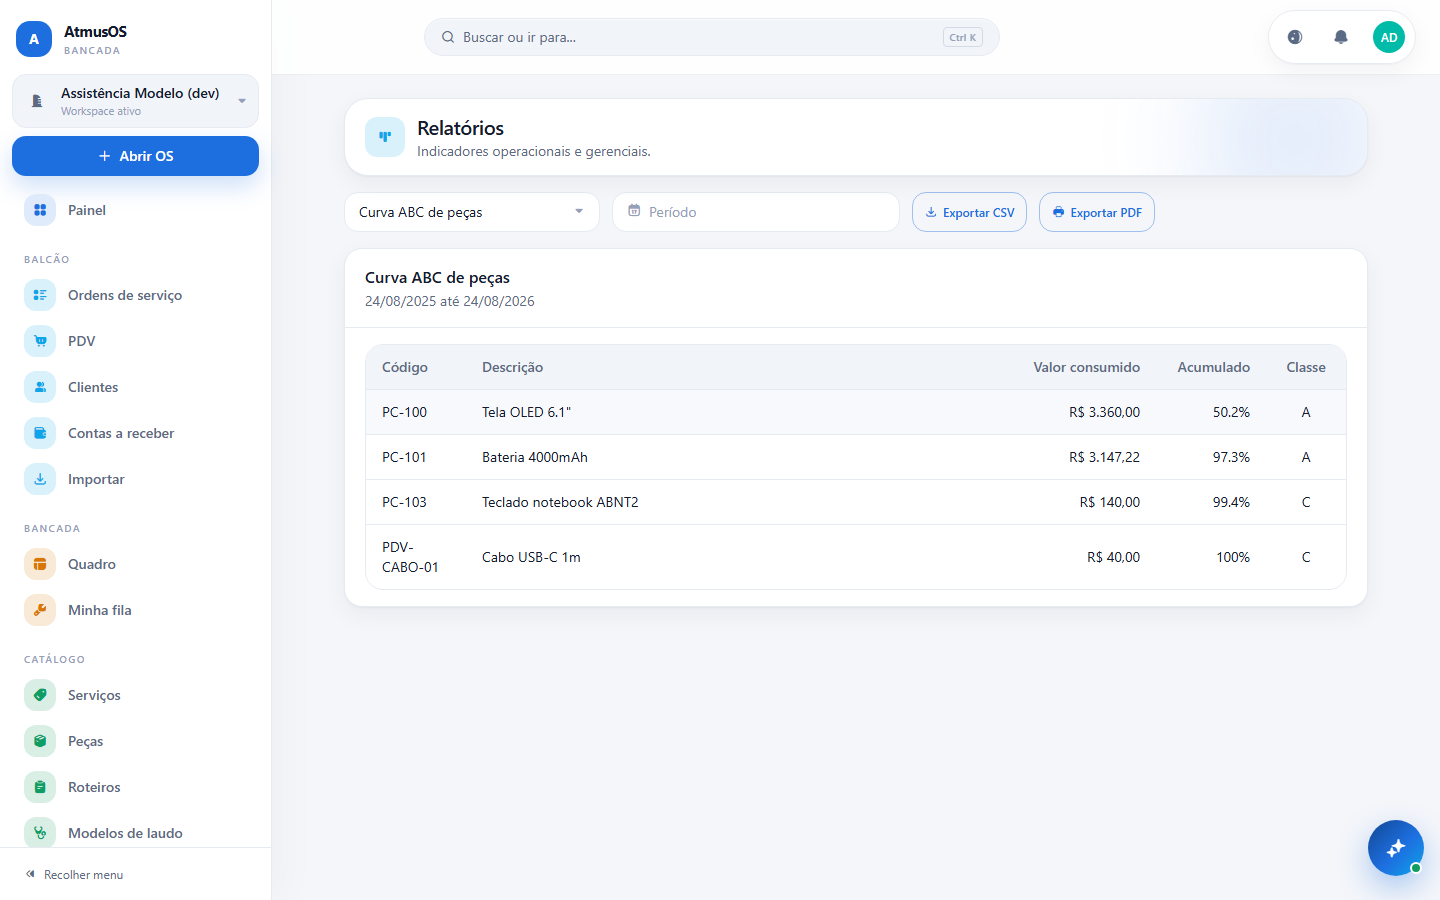Open the Quadro board icon
The image size is (1440, 900).
click(x=40, y=564)
